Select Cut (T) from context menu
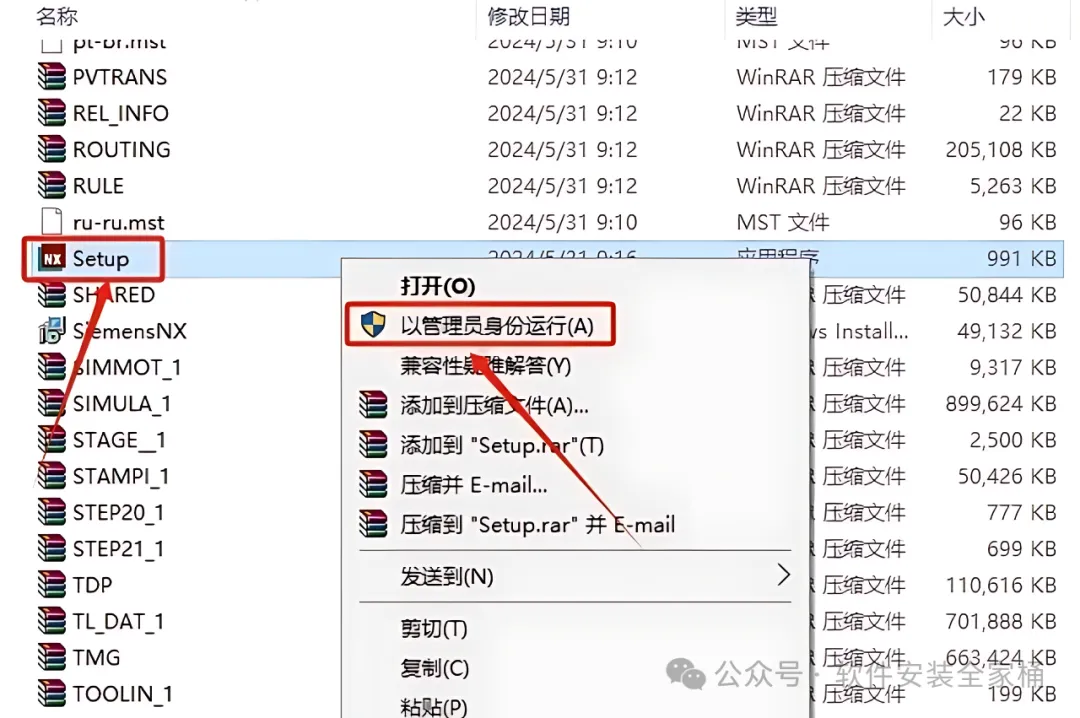Image resolution: width=1080 pixels, height=718 pixels. (434, 628)
